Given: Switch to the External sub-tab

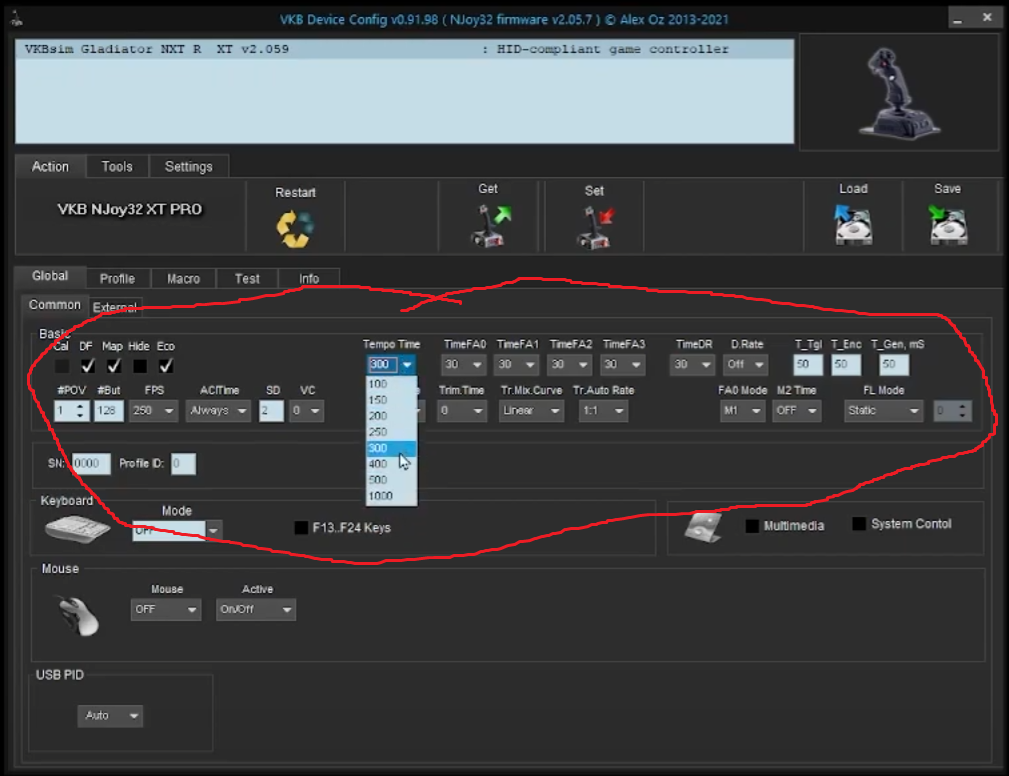Looking at the screenshot, I should pos(115,307).
